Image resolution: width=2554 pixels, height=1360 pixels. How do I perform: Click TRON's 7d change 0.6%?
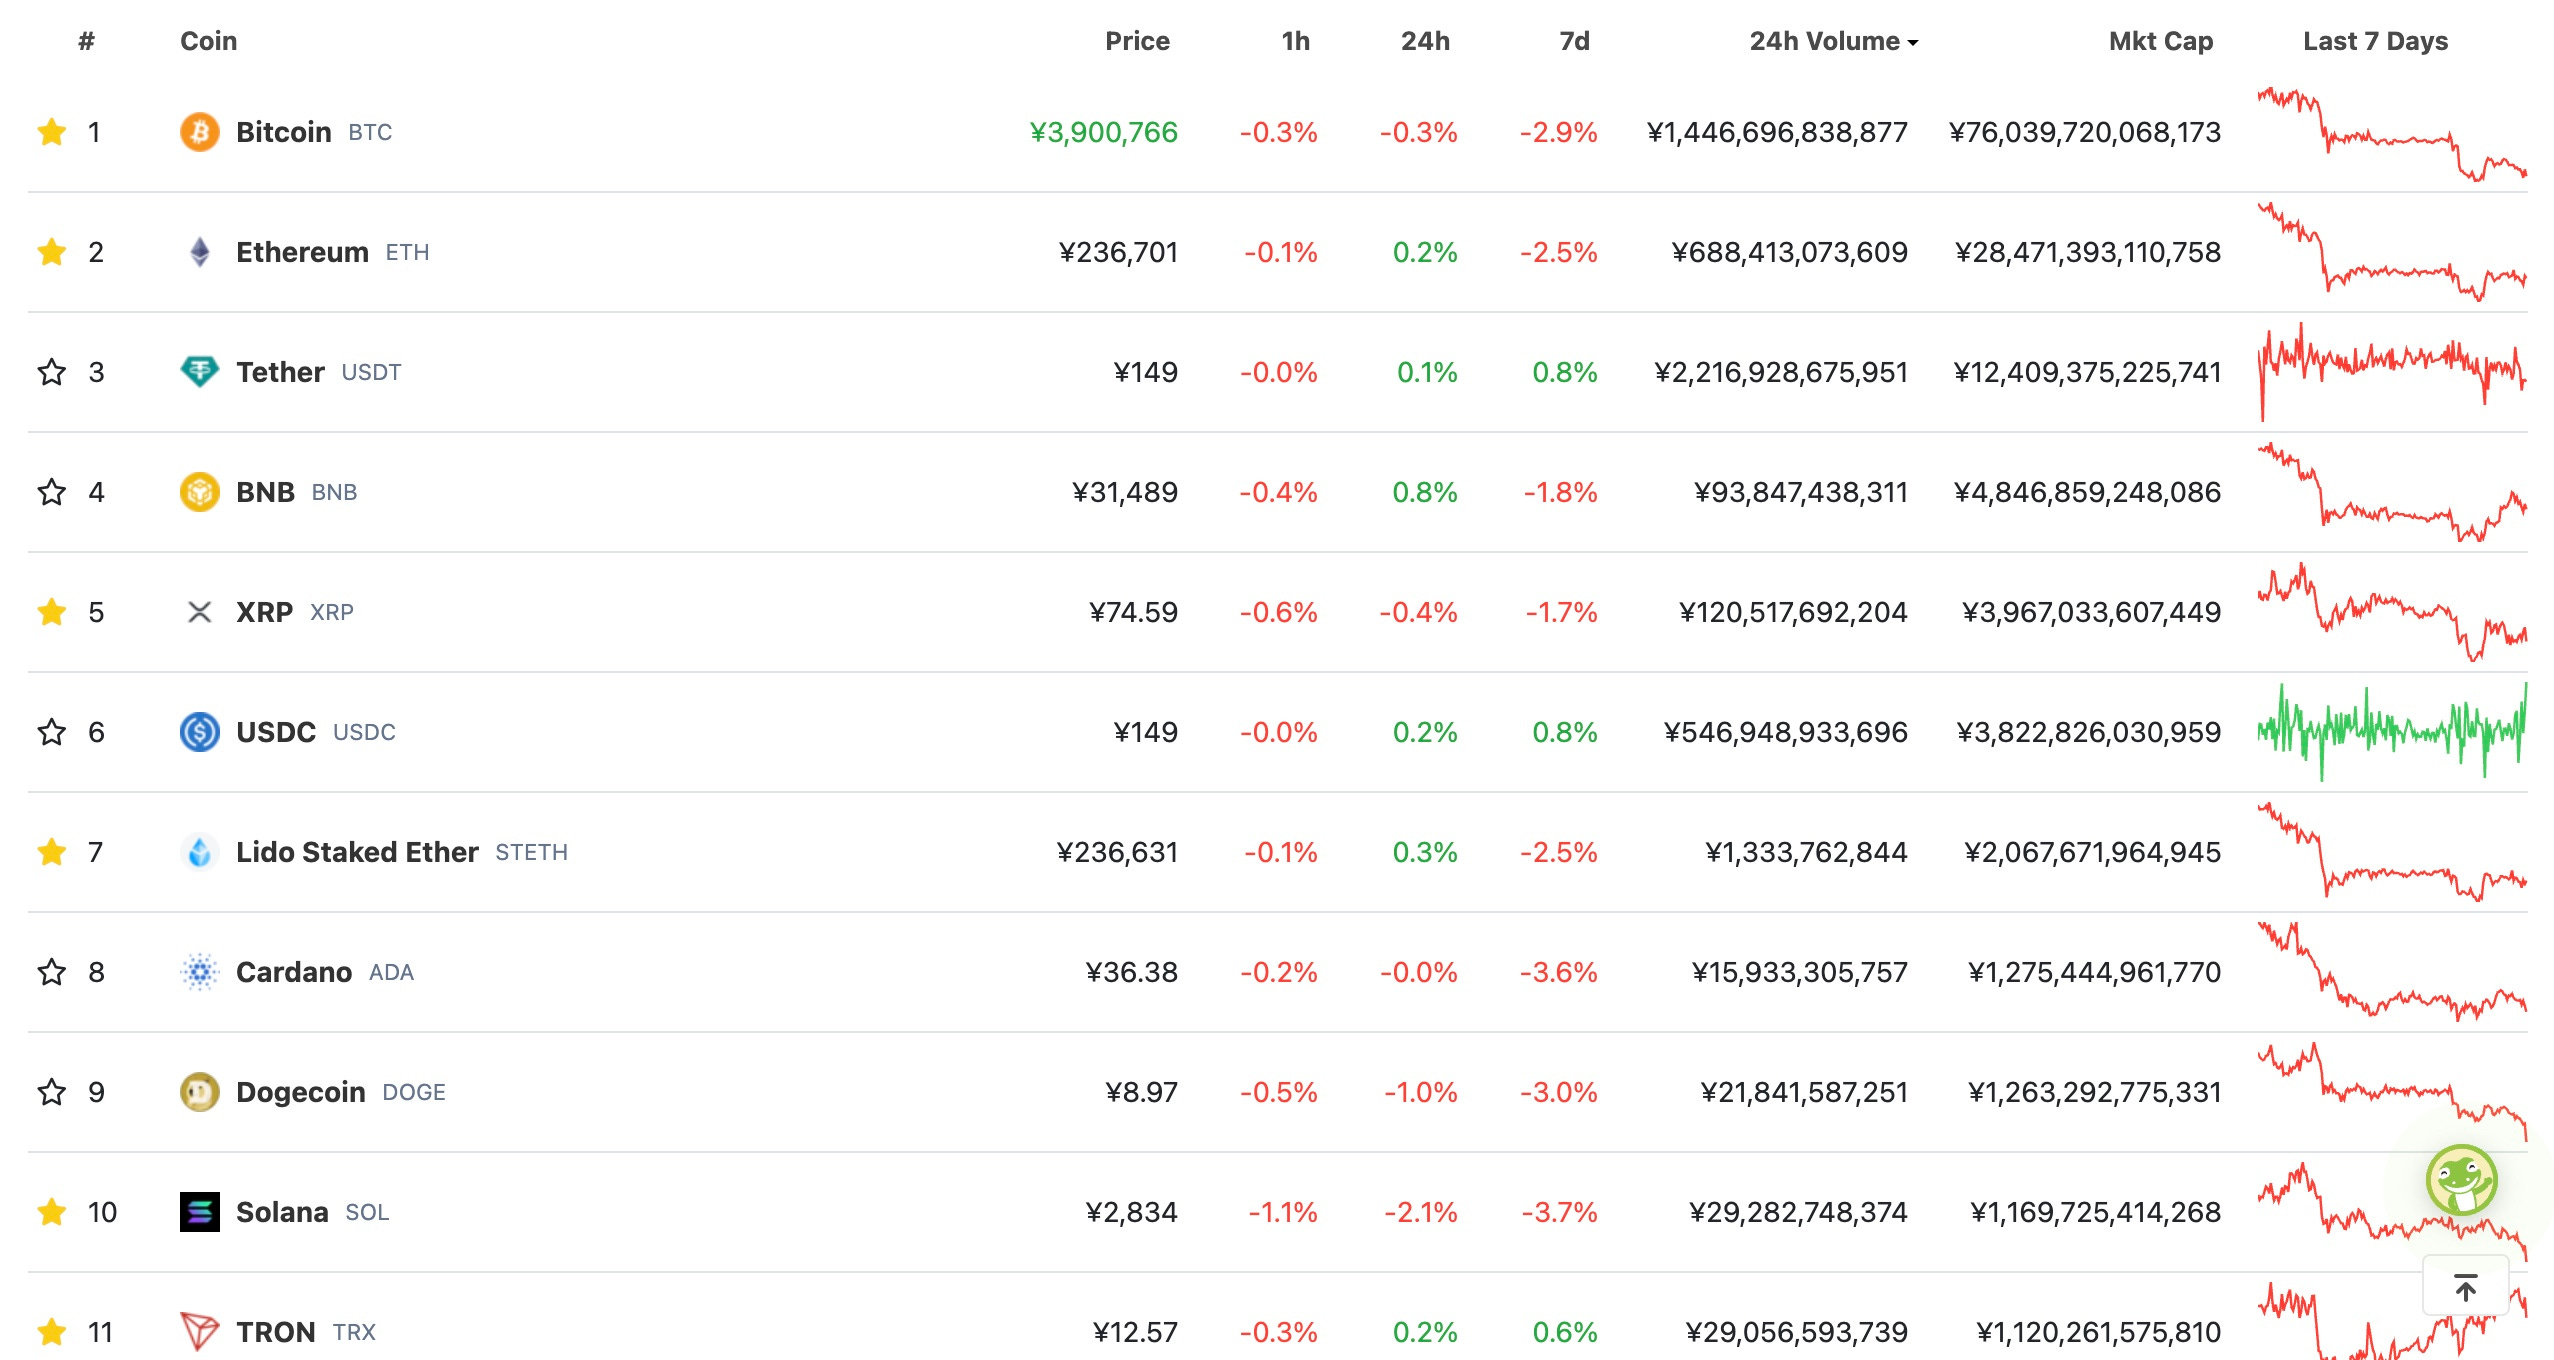click(x=1565, y=1332)
